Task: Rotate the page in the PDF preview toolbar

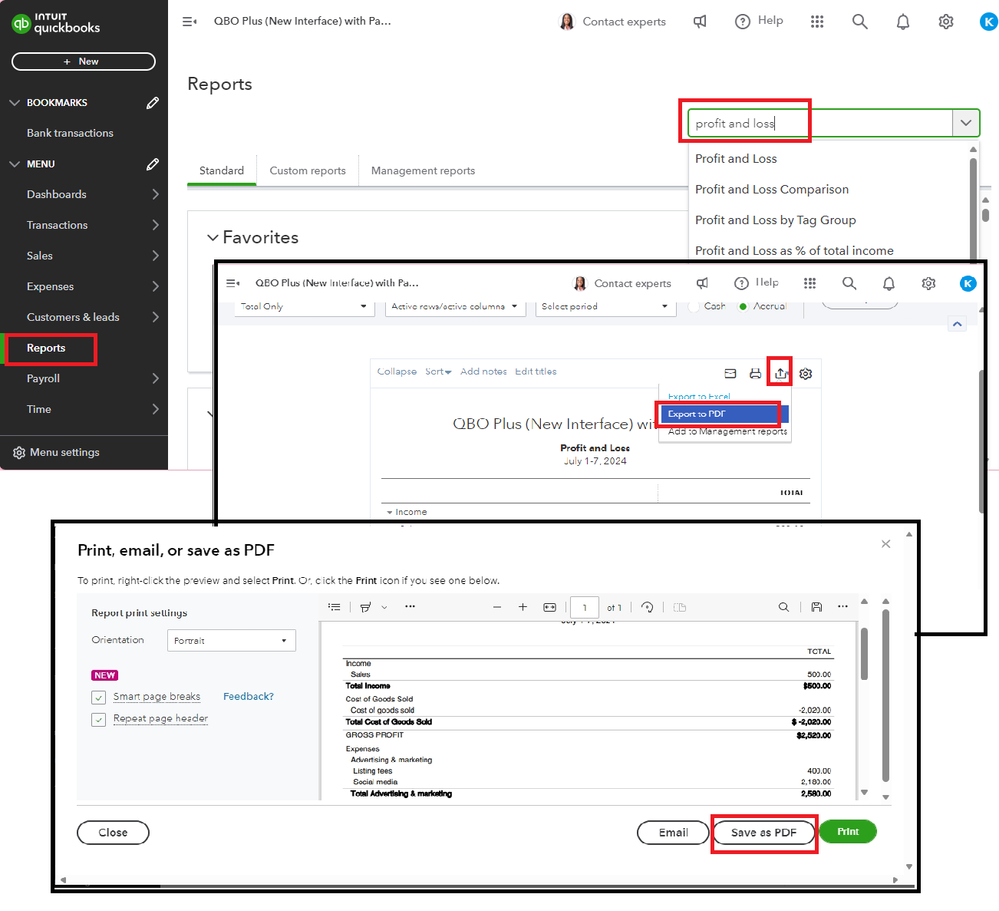Action: click(647, 607)
